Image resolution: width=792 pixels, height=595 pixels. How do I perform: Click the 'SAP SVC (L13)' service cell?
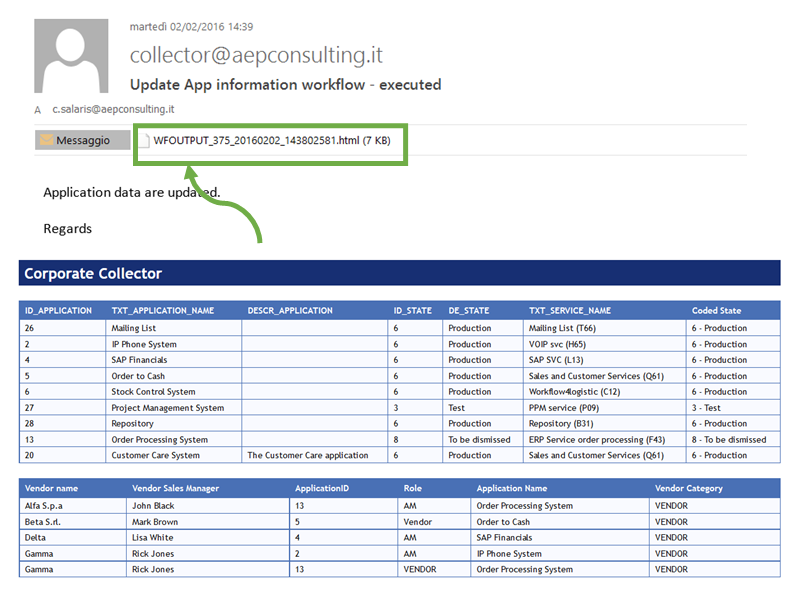tap(604, 360)
